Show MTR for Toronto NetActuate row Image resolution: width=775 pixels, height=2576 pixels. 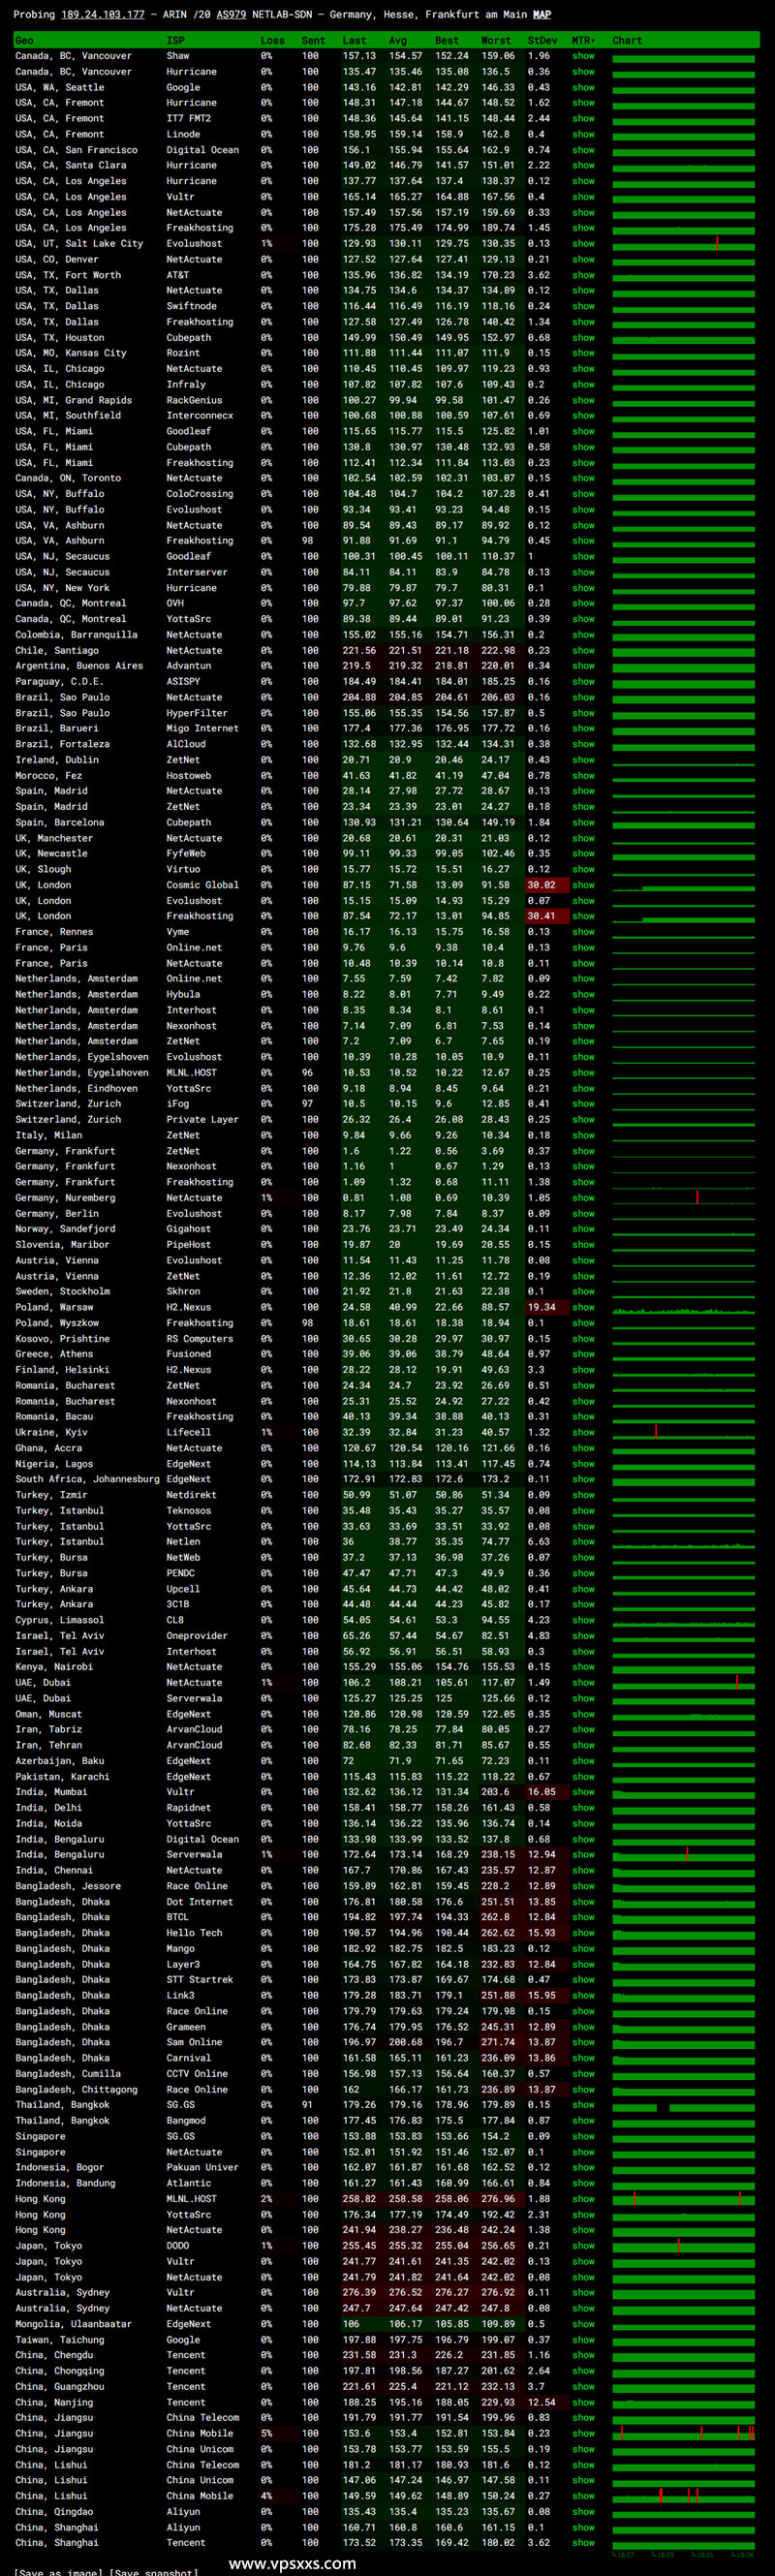[x=583, y=478]
